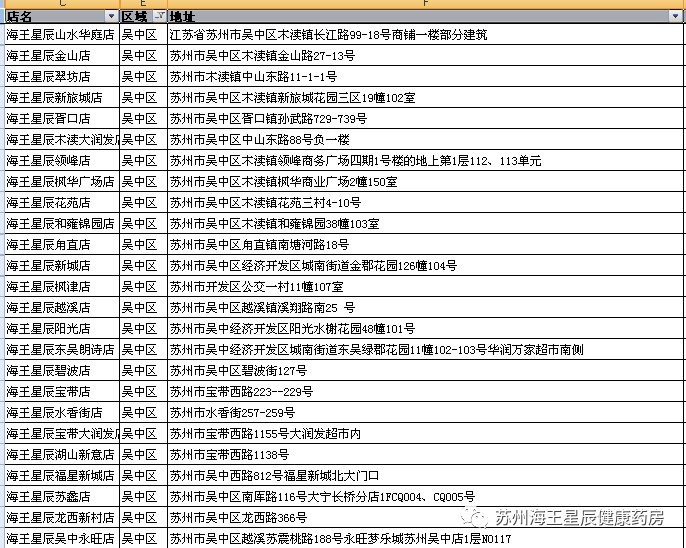Select cell 海王星辰翠坊店
The image size is (686, 548).
pyautogui.click(x=62, y=77)
